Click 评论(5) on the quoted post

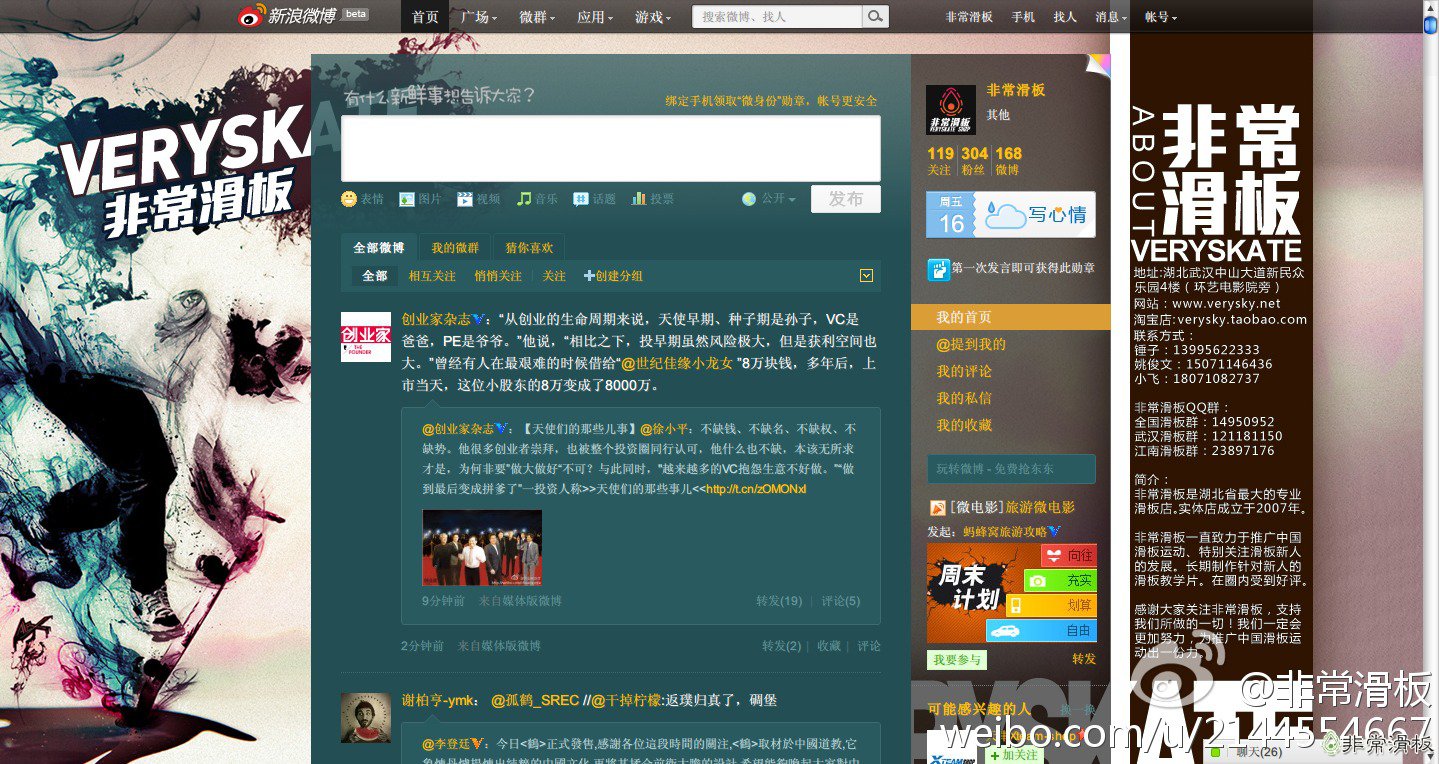(x=841, y=601)
